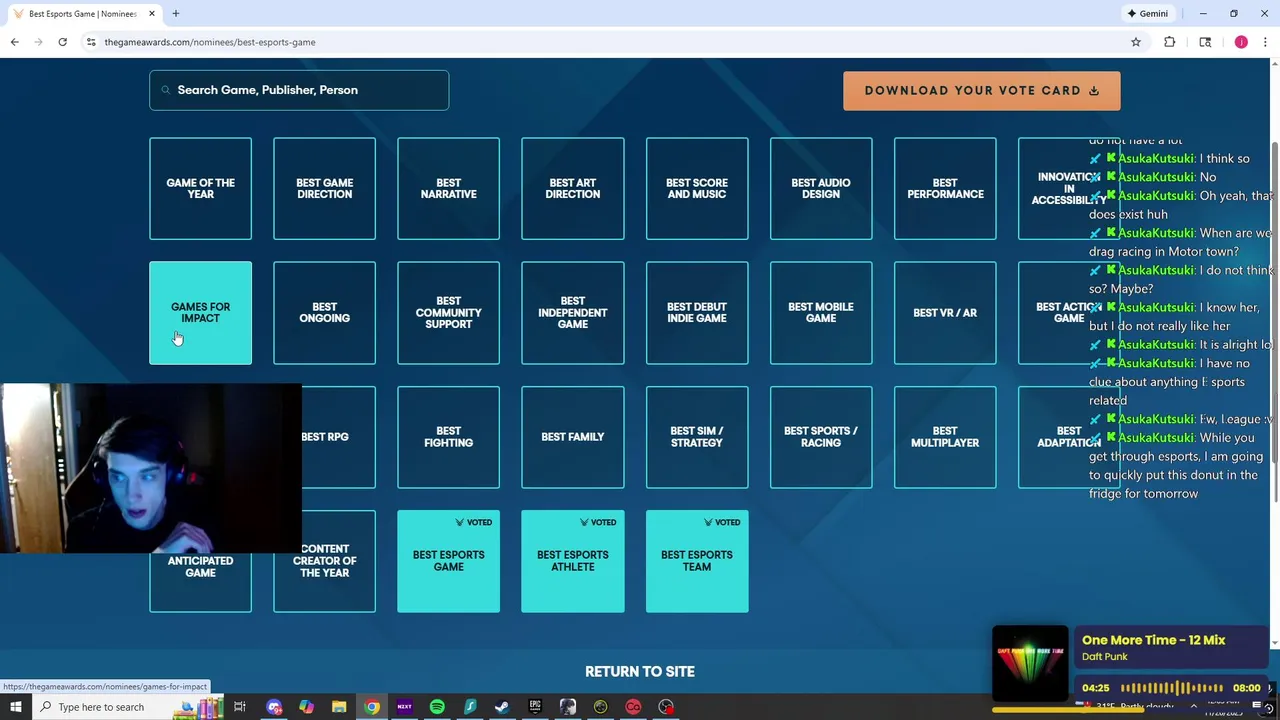Go back with the browser back arrow

pos(14,42)
